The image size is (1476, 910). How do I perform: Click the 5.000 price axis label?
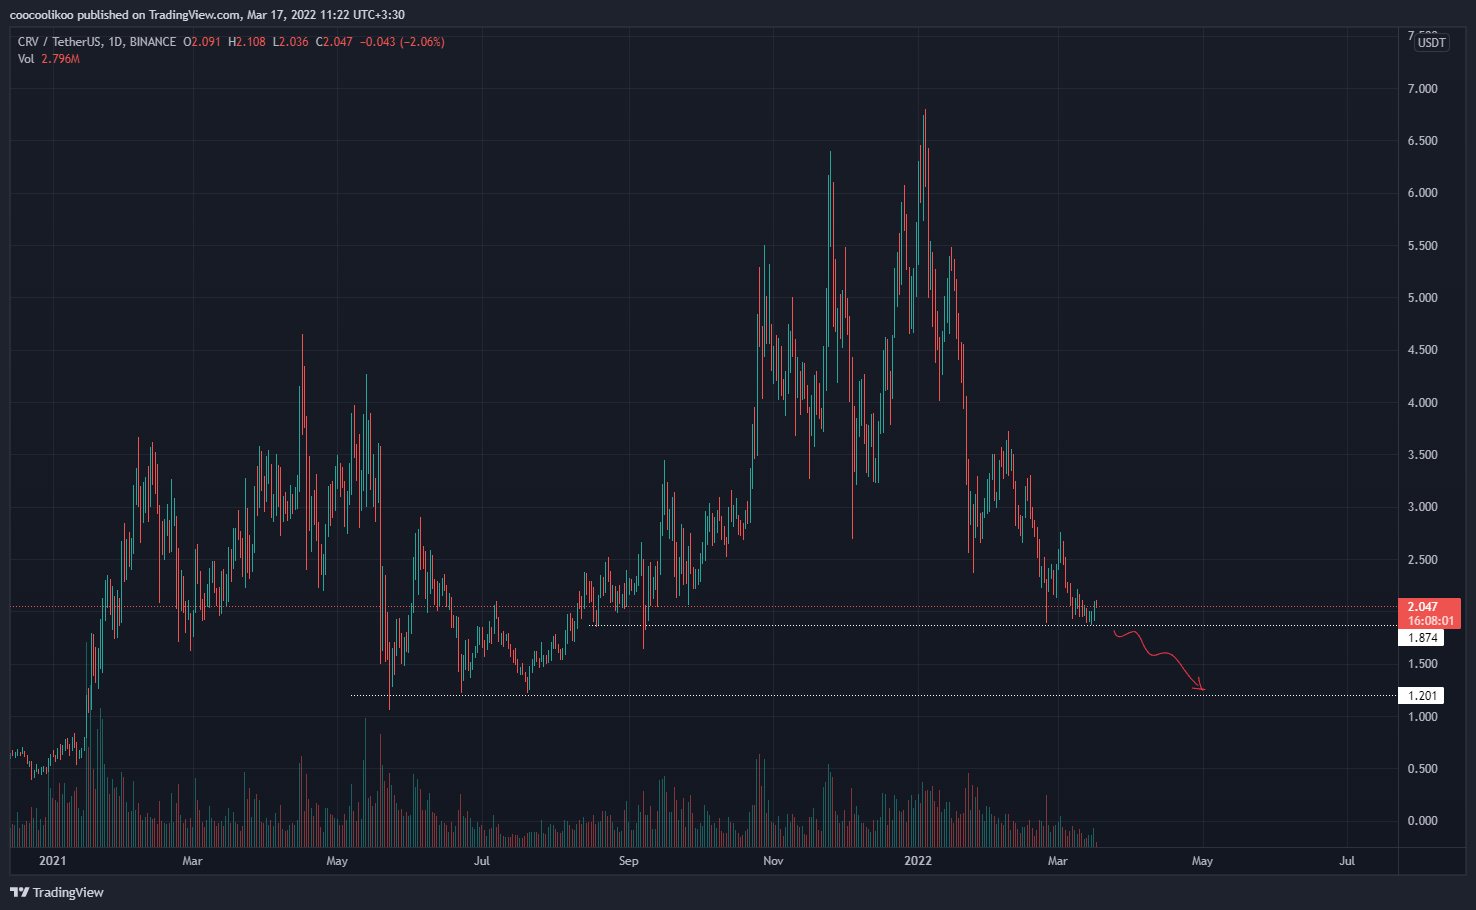[1422, 298]
